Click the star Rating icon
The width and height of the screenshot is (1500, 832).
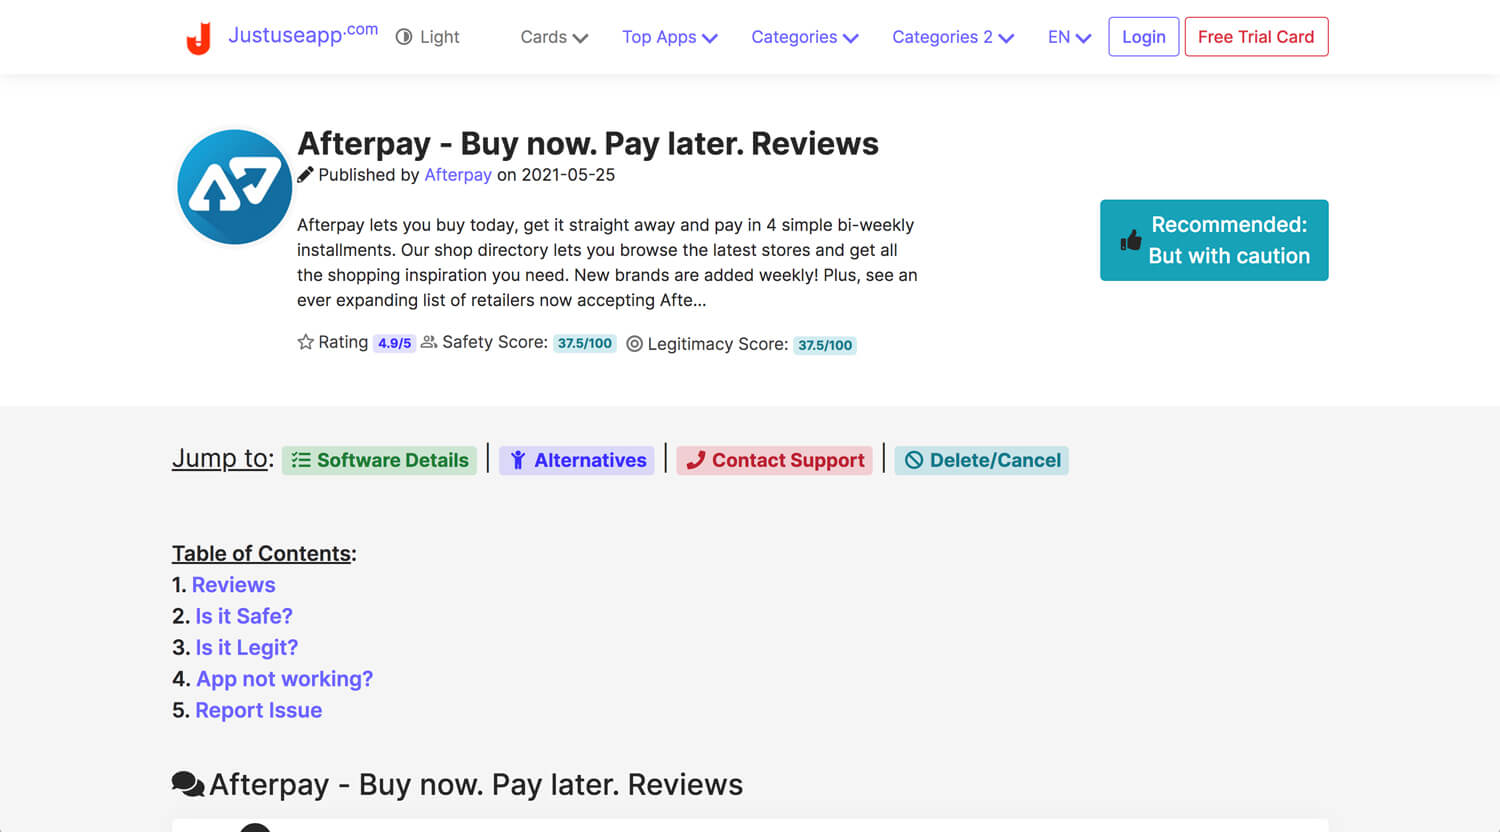point(305,342)
